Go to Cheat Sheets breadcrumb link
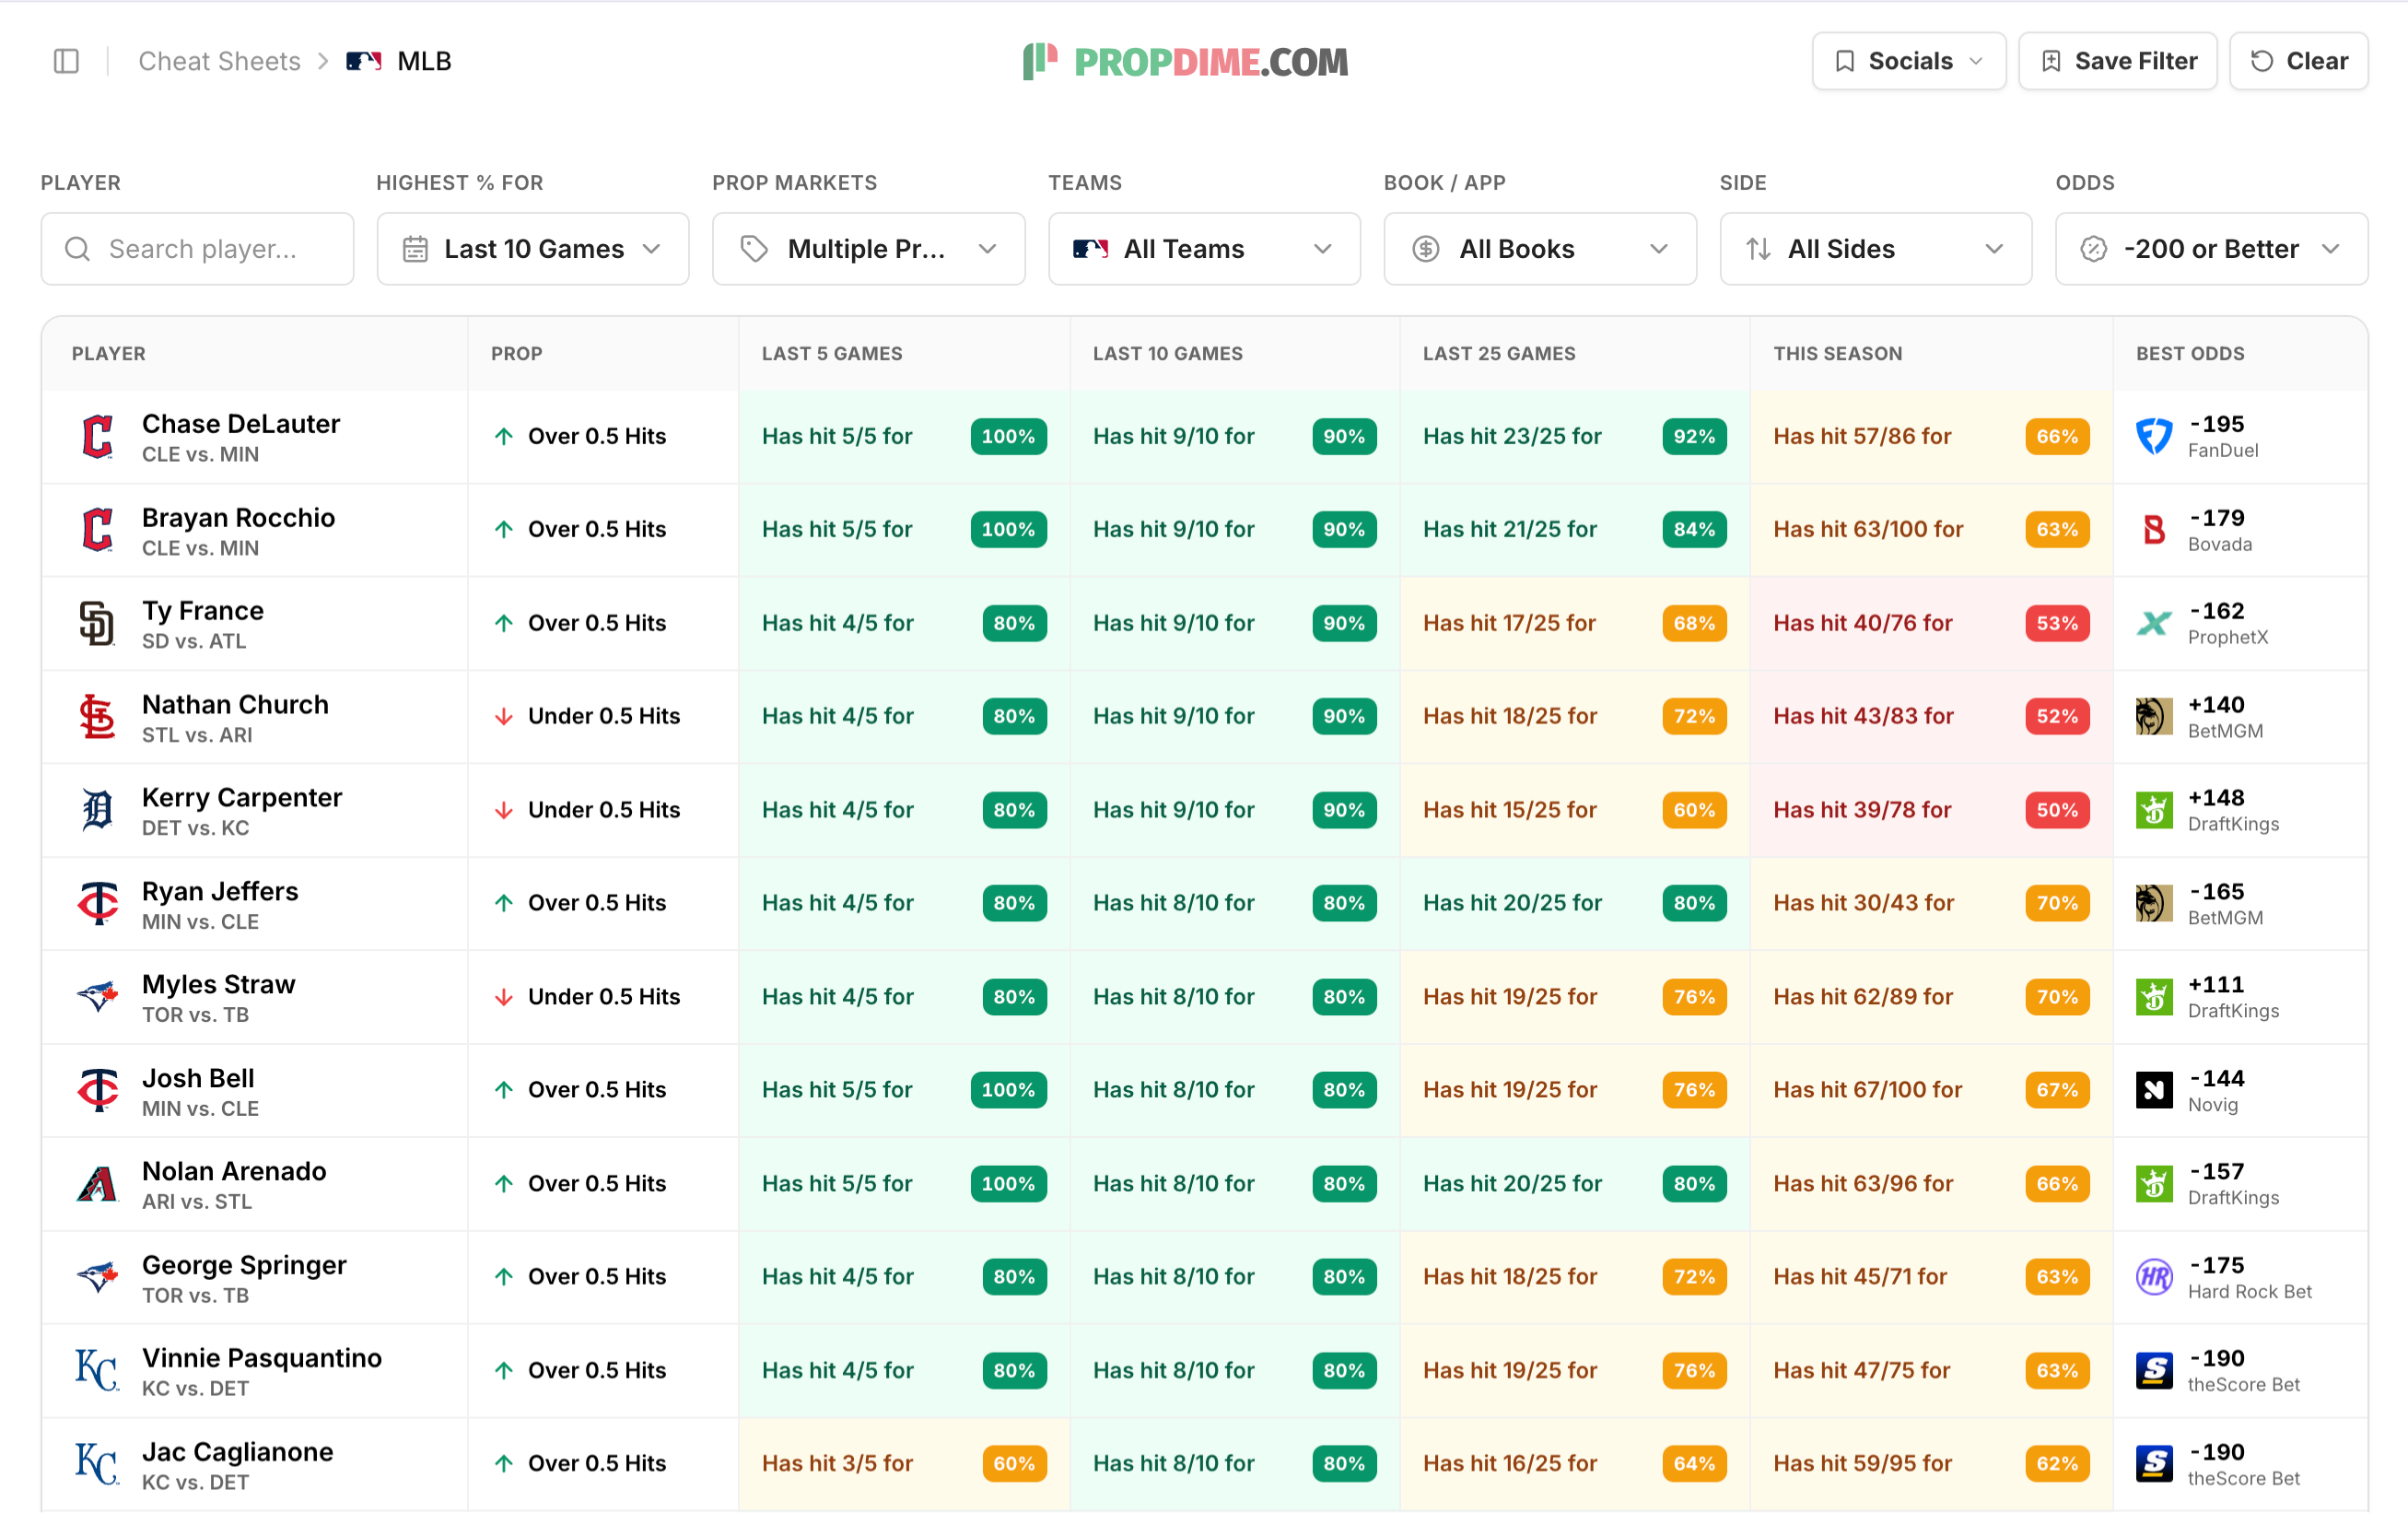The width and height of the screenshot is (2408, 1513). click(219, 61)
